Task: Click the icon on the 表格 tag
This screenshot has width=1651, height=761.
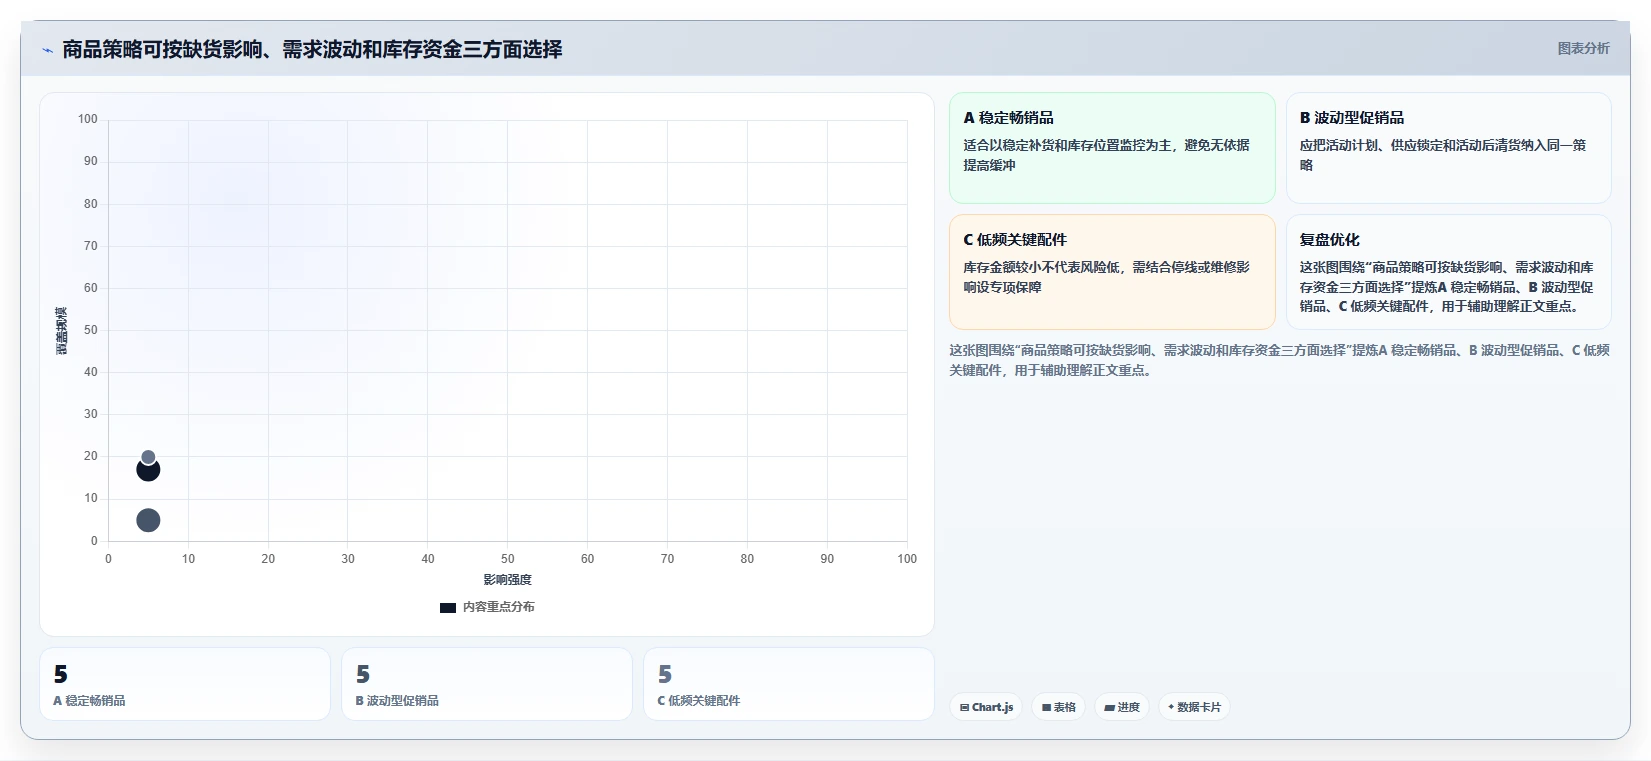Action: pos(1046,707)
